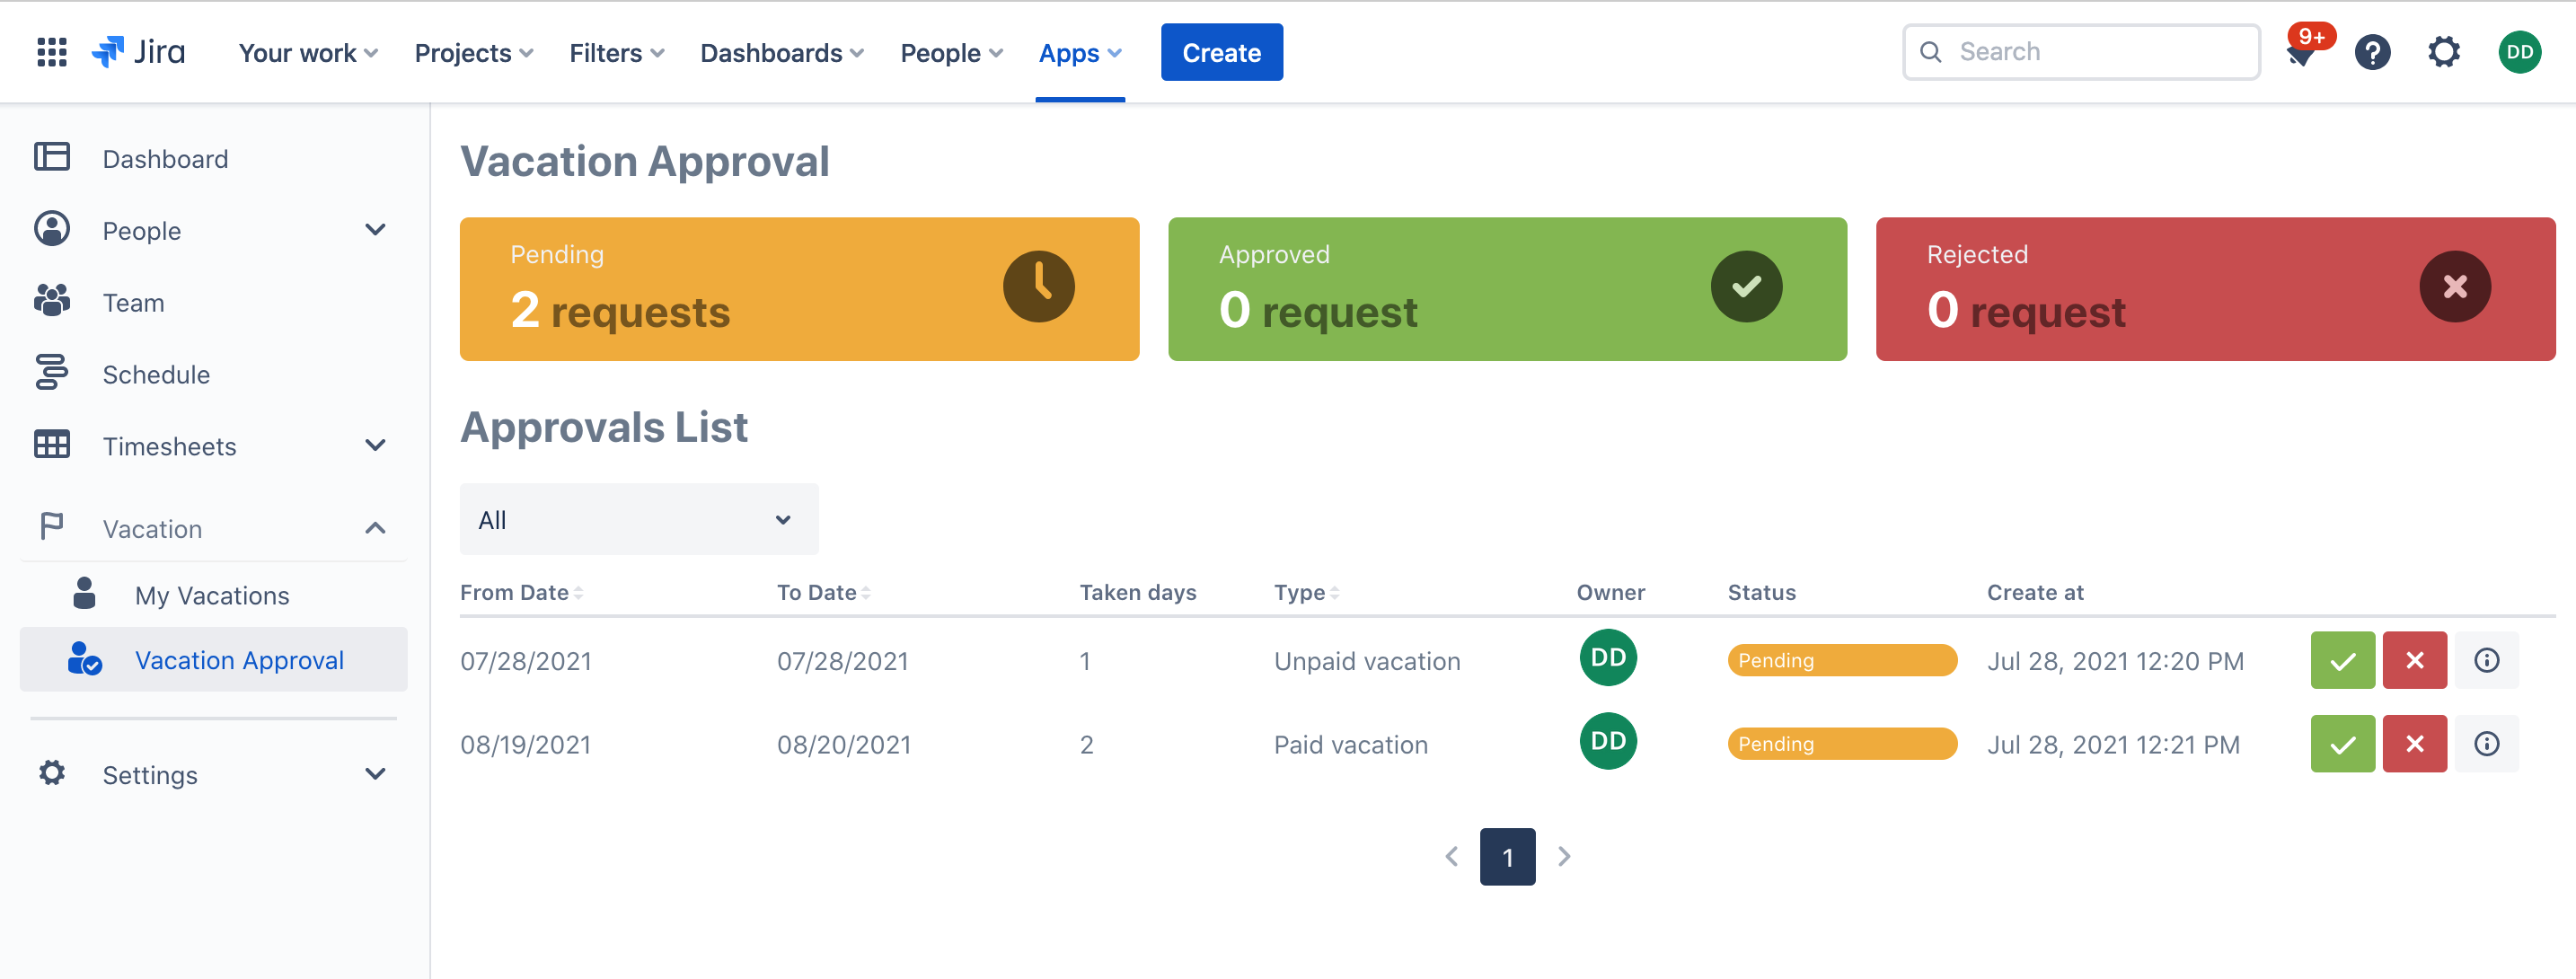Open the Schedule sidebar item

pos(156,375)
